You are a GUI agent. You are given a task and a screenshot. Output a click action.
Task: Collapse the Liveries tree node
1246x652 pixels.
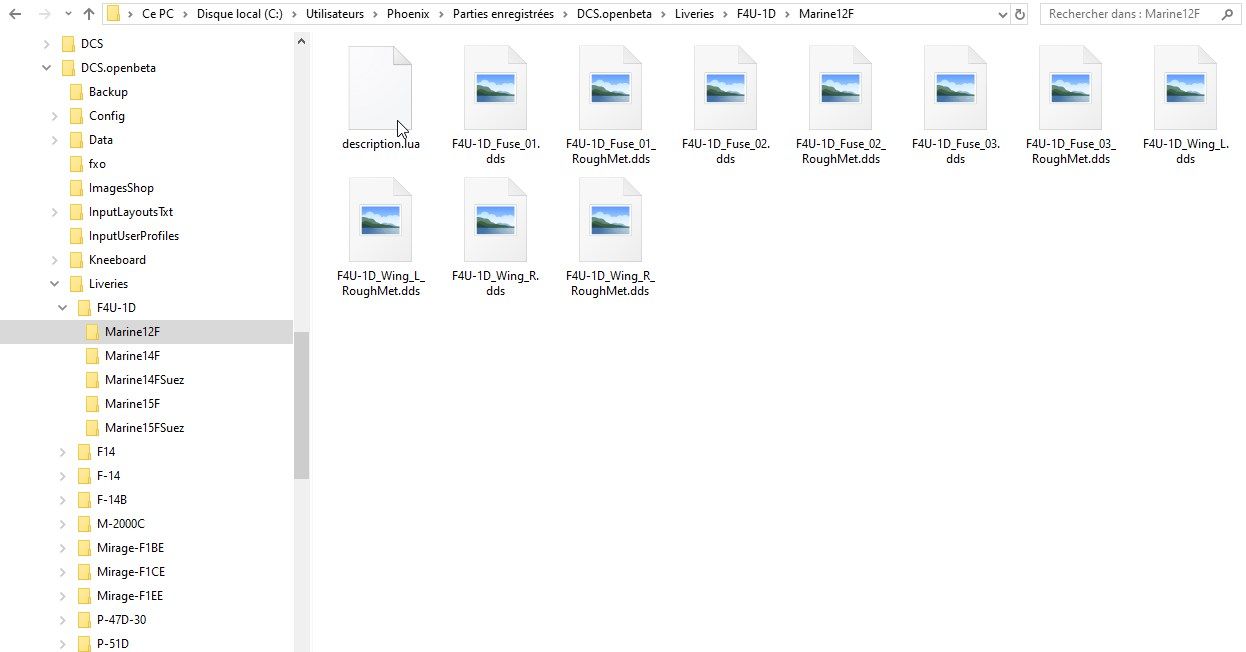tap(55, 284)
